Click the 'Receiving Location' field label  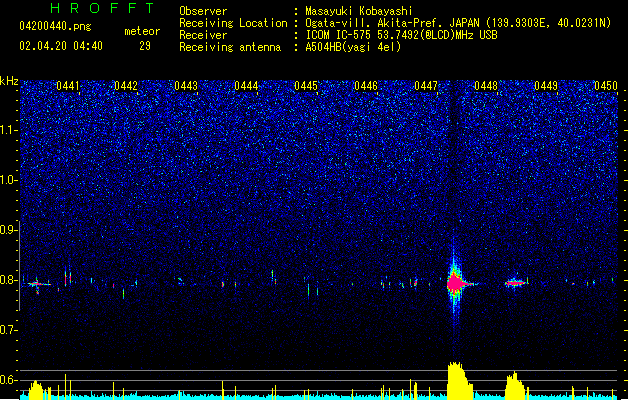(x=233, y=23)
